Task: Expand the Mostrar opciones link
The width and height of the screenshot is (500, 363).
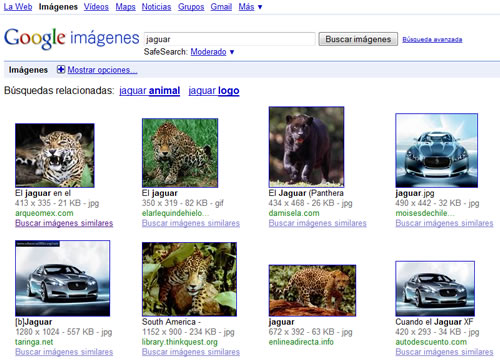Action: [x=102, y=70]
